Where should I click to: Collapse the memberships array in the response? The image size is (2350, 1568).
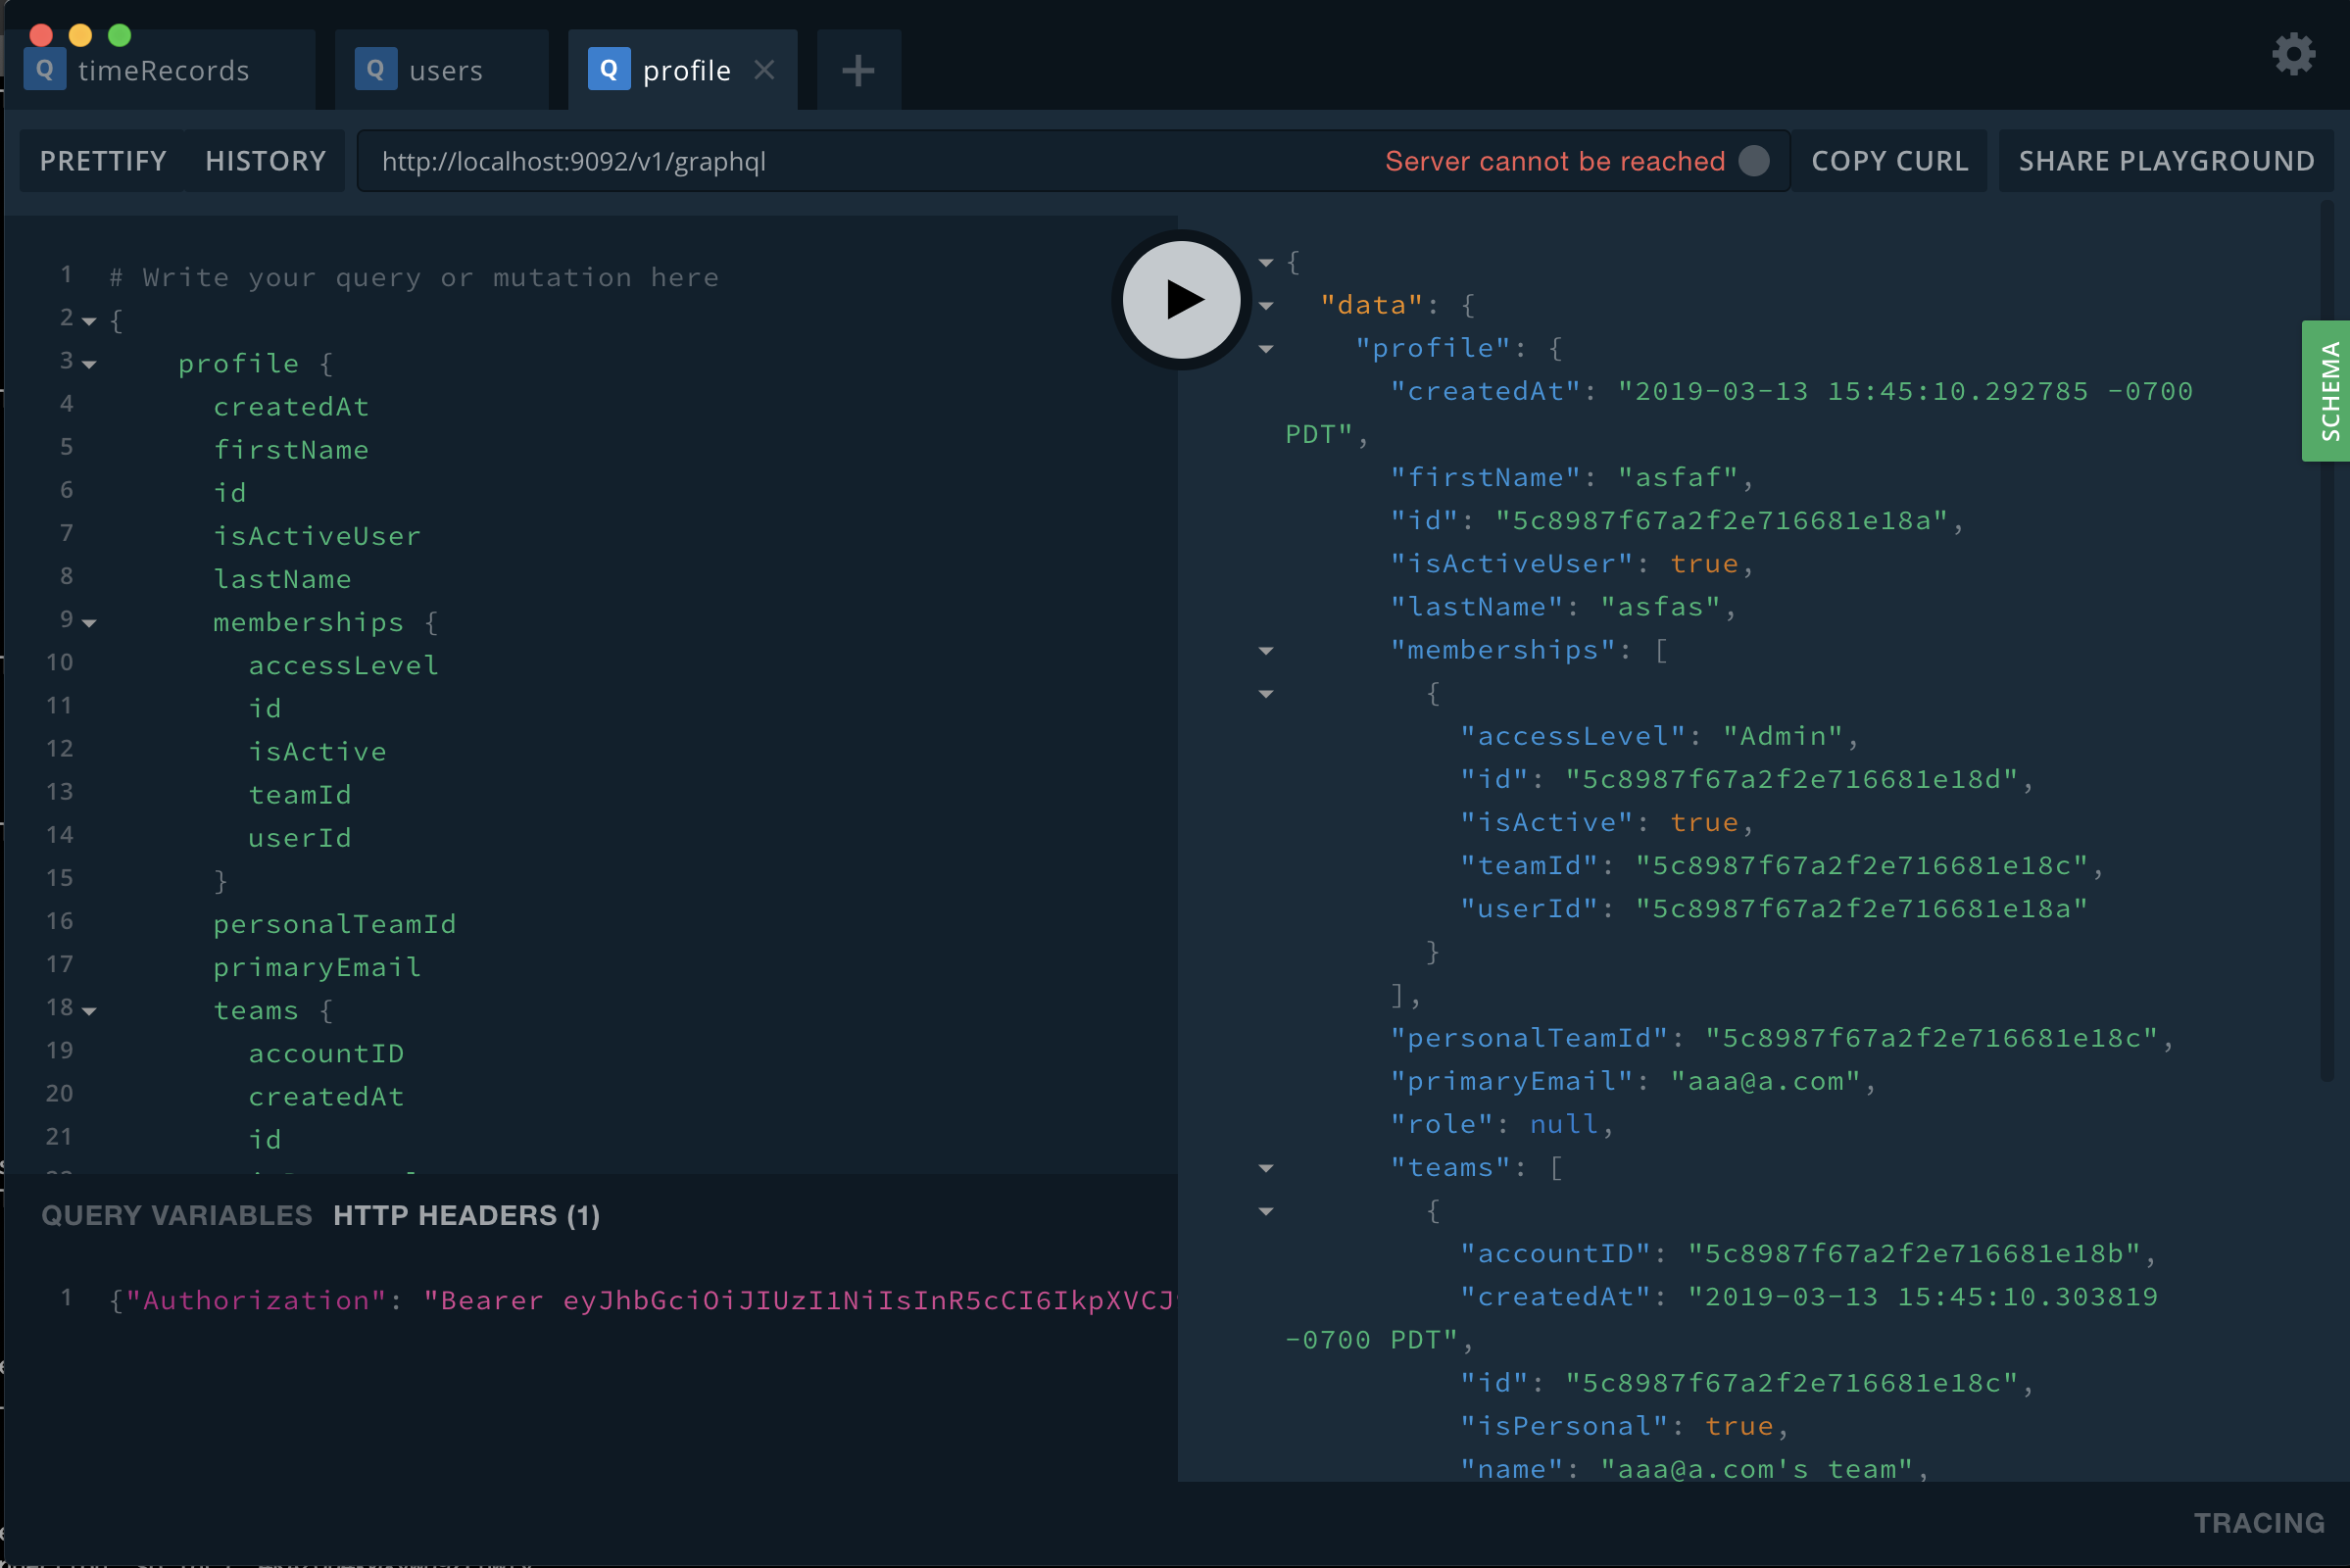1266,651
